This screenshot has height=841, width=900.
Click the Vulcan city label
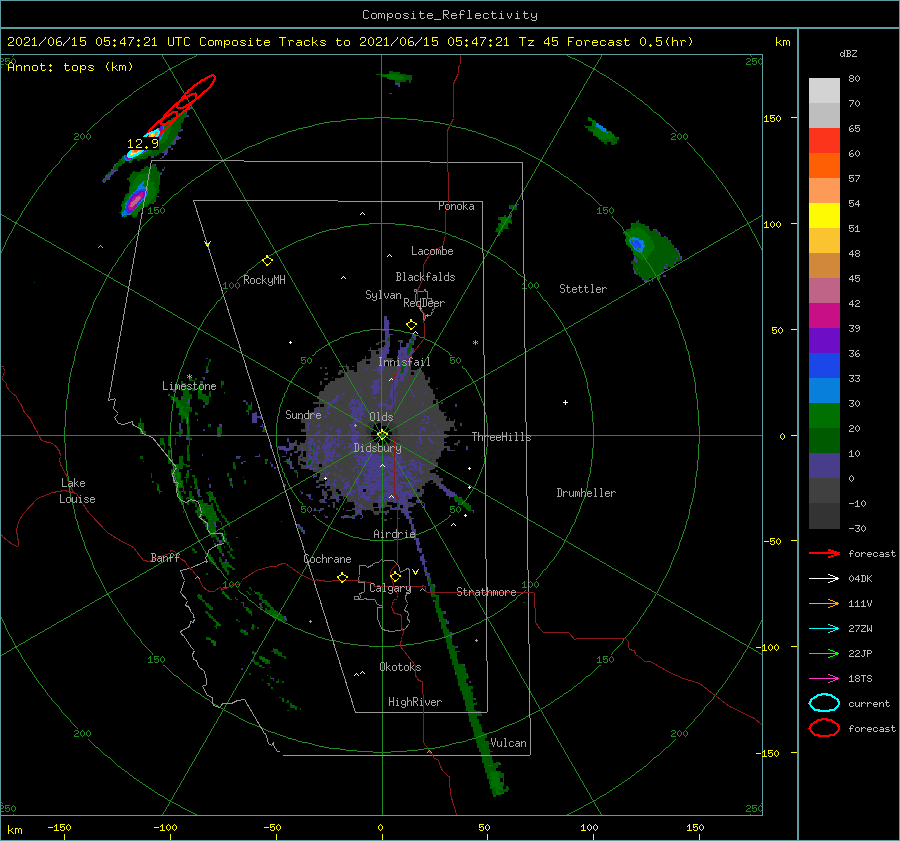coord(509,743)
